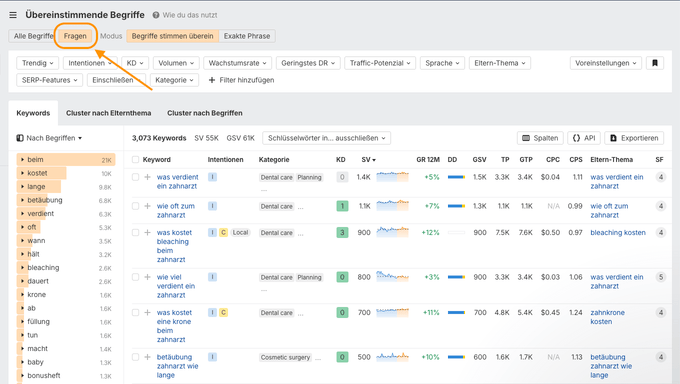The height and width of the screenshot is (384, 680).
Task: Open the Geringstes DR dropdown
Action: coord(308,63)
